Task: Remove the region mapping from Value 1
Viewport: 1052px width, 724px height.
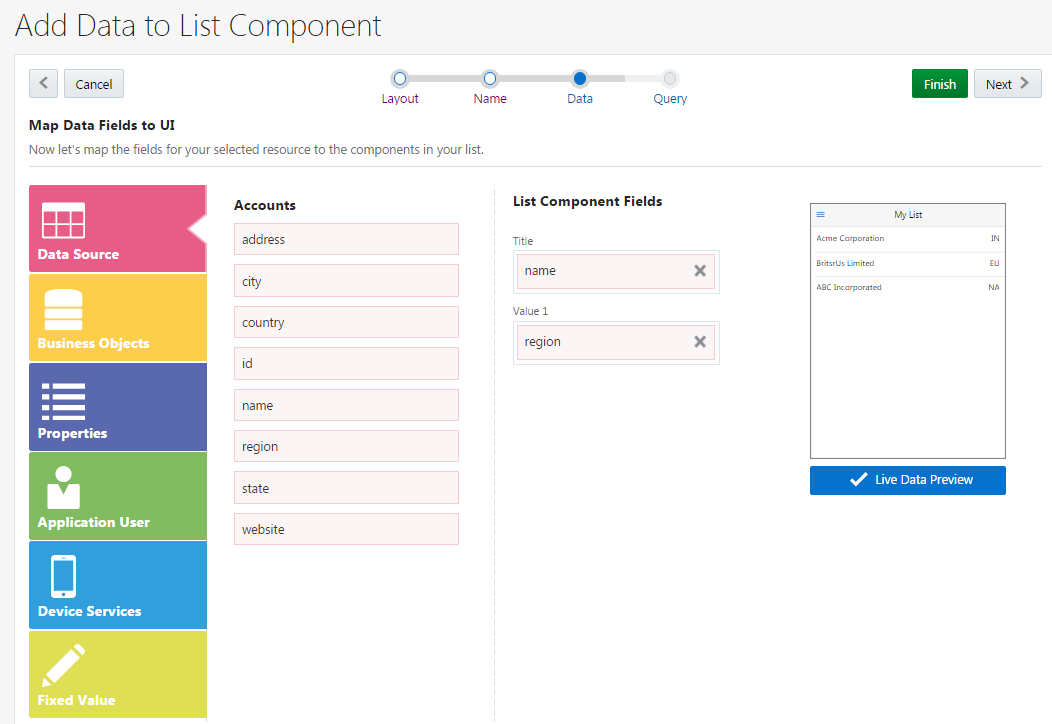Action: [x=700, y=342]
